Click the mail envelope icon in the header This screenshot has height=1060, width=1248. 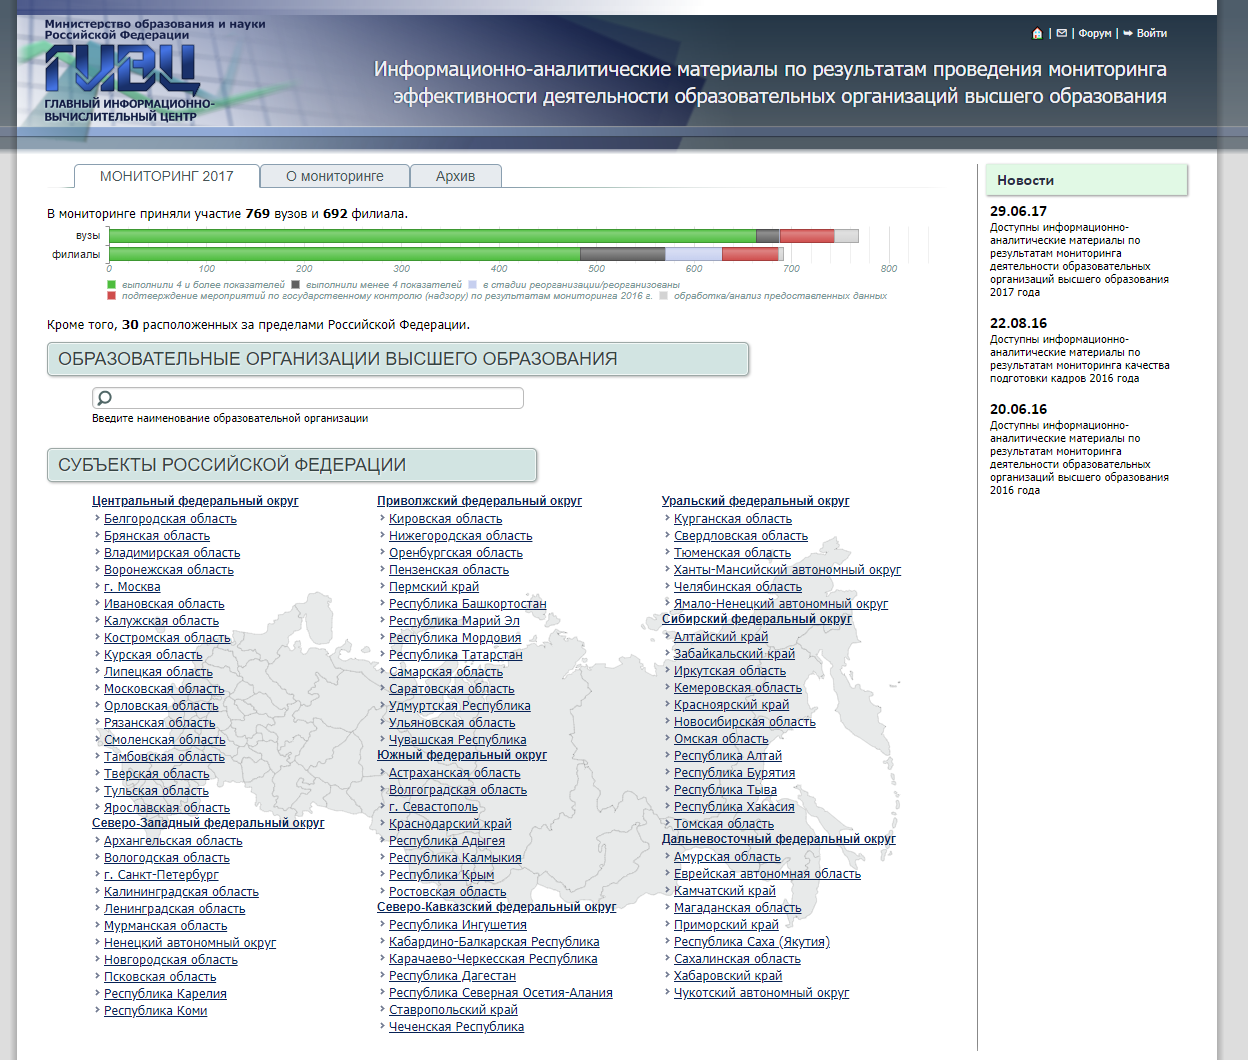(1062, 33)
